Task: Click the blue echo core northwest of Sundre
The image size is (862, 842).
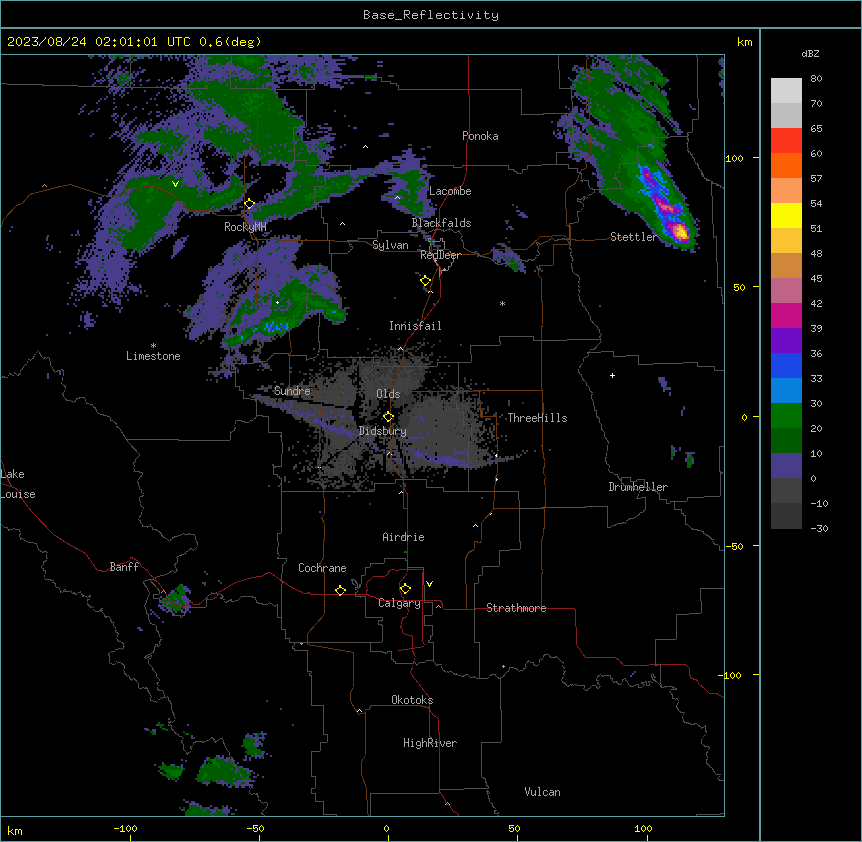Action: tap(276, 328)
